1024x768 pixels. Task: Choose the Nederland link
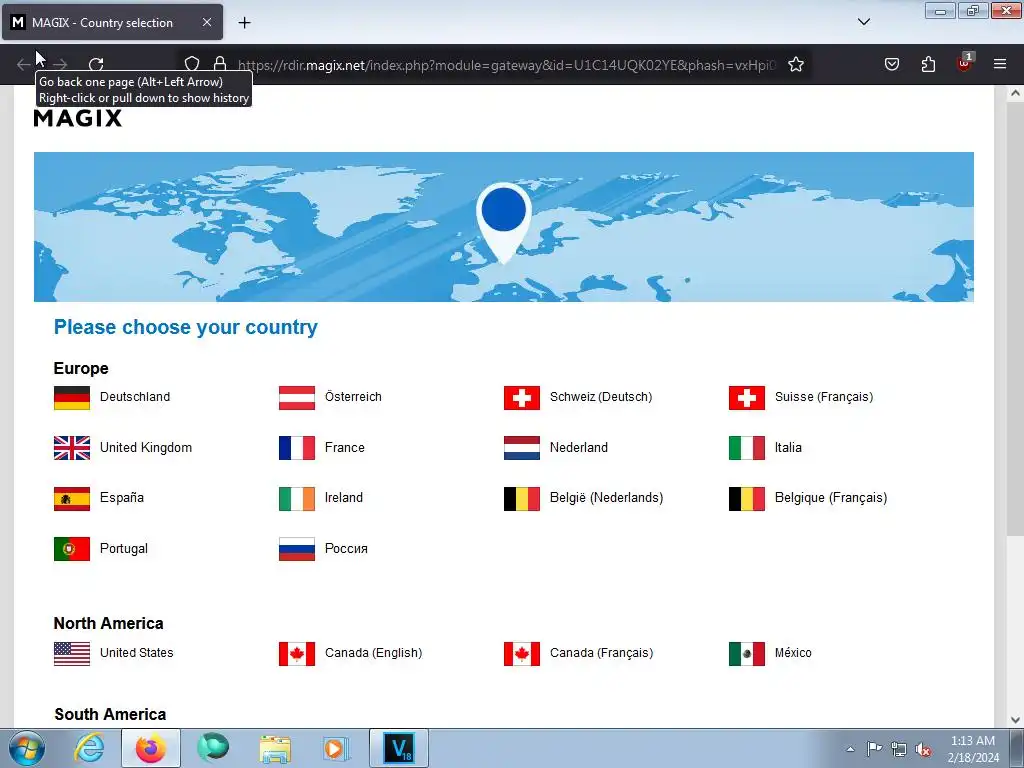579,447
